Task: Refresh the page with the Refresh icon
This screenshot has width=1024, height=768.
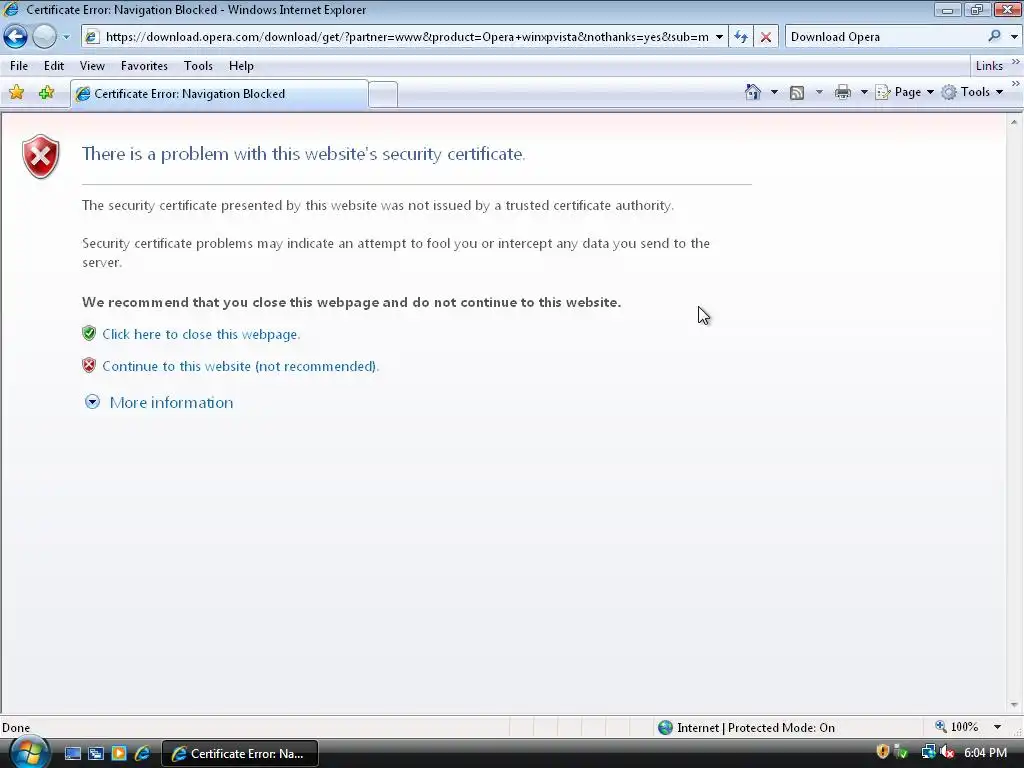Action: [x=741, y=37]
